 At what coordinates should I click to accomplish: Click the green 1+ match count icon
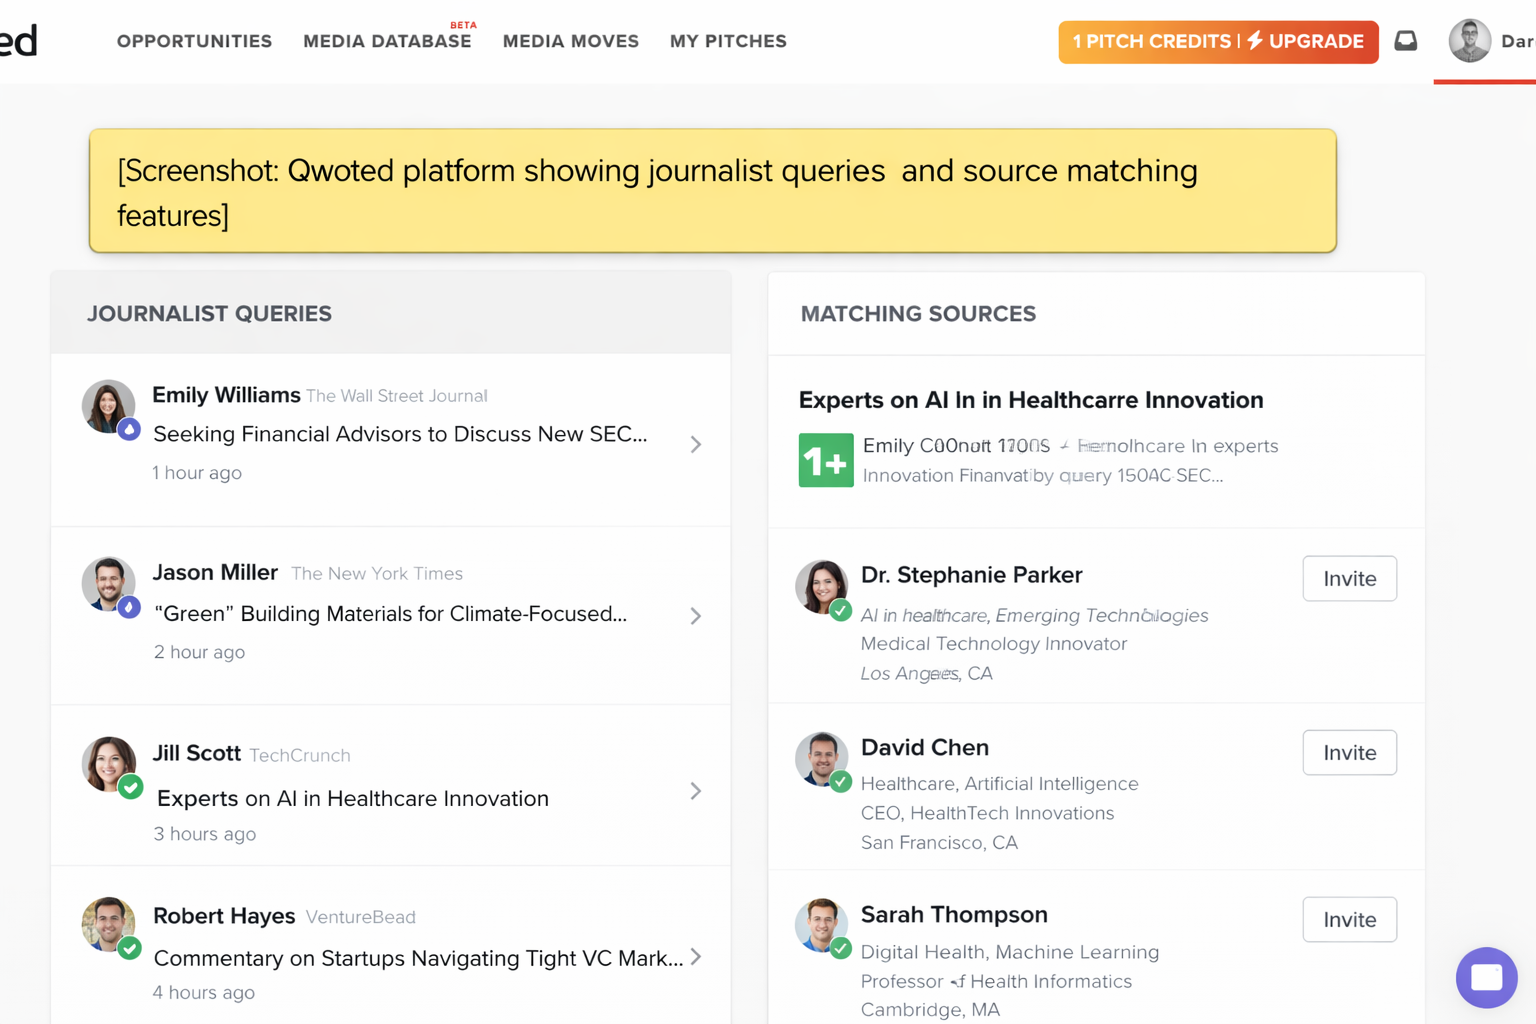pyautogui.click(x=825, y=460)
